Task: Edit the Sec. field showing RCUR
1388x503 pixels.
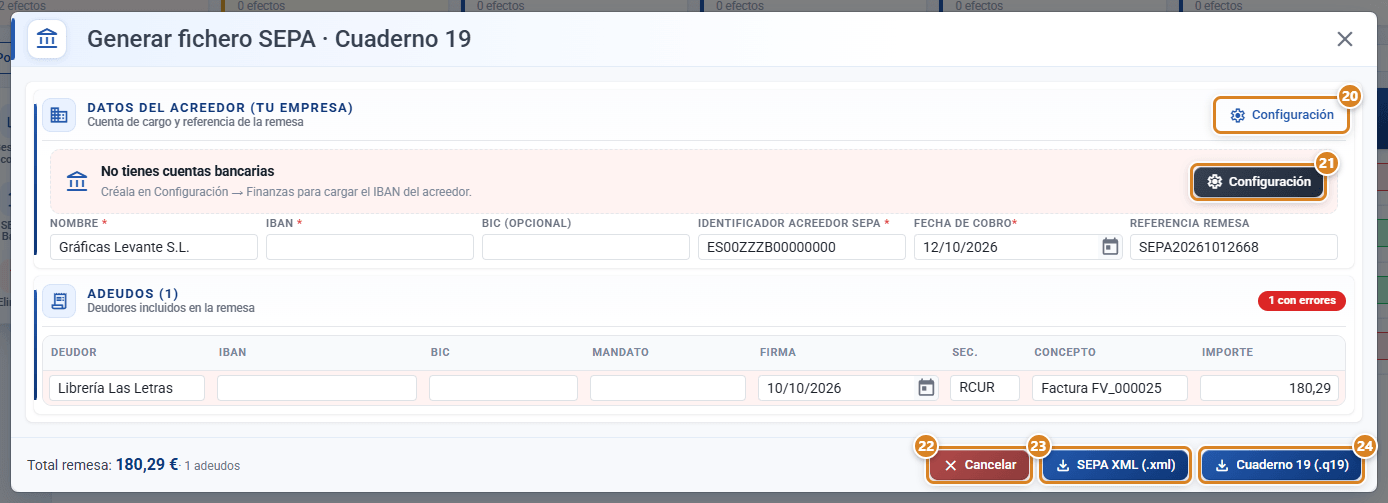Action: click(985, 388)
